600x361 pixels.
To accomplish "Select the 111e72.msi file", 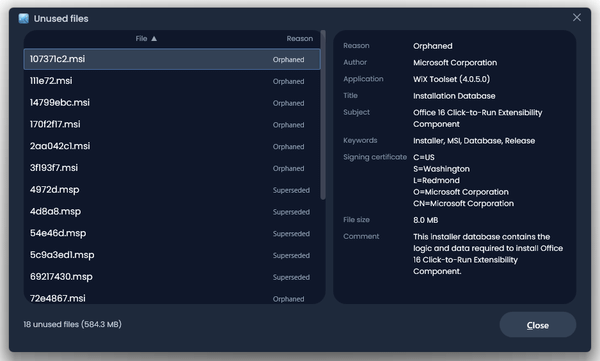I will (x=172, y=81).
